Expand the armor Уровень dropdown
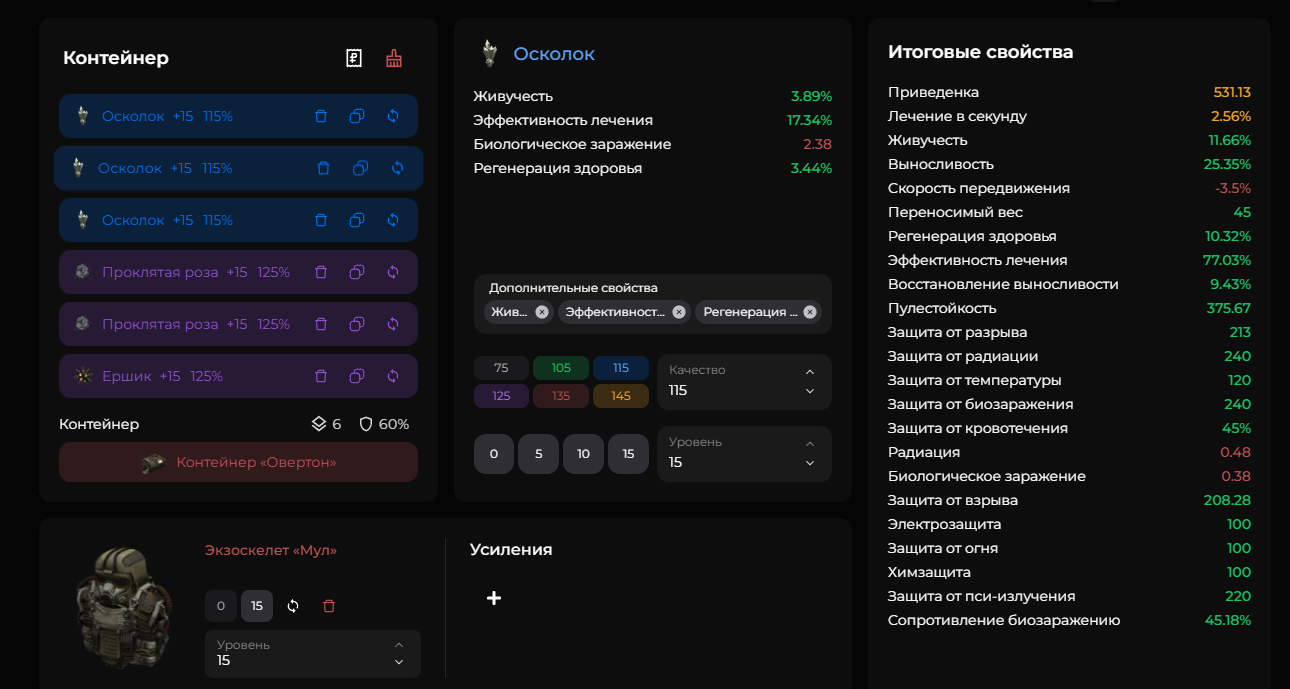The width and height of the screenshot is (1290, 689). click(x=313, y=654)
